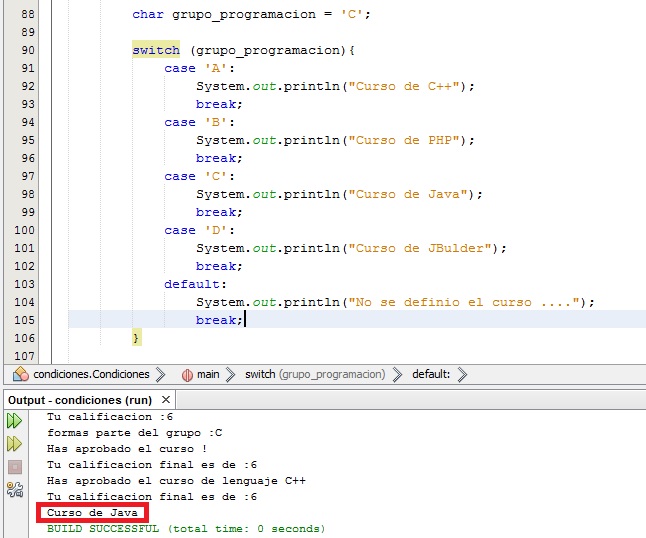Click line number 90 in the gutter

point(27,50)
